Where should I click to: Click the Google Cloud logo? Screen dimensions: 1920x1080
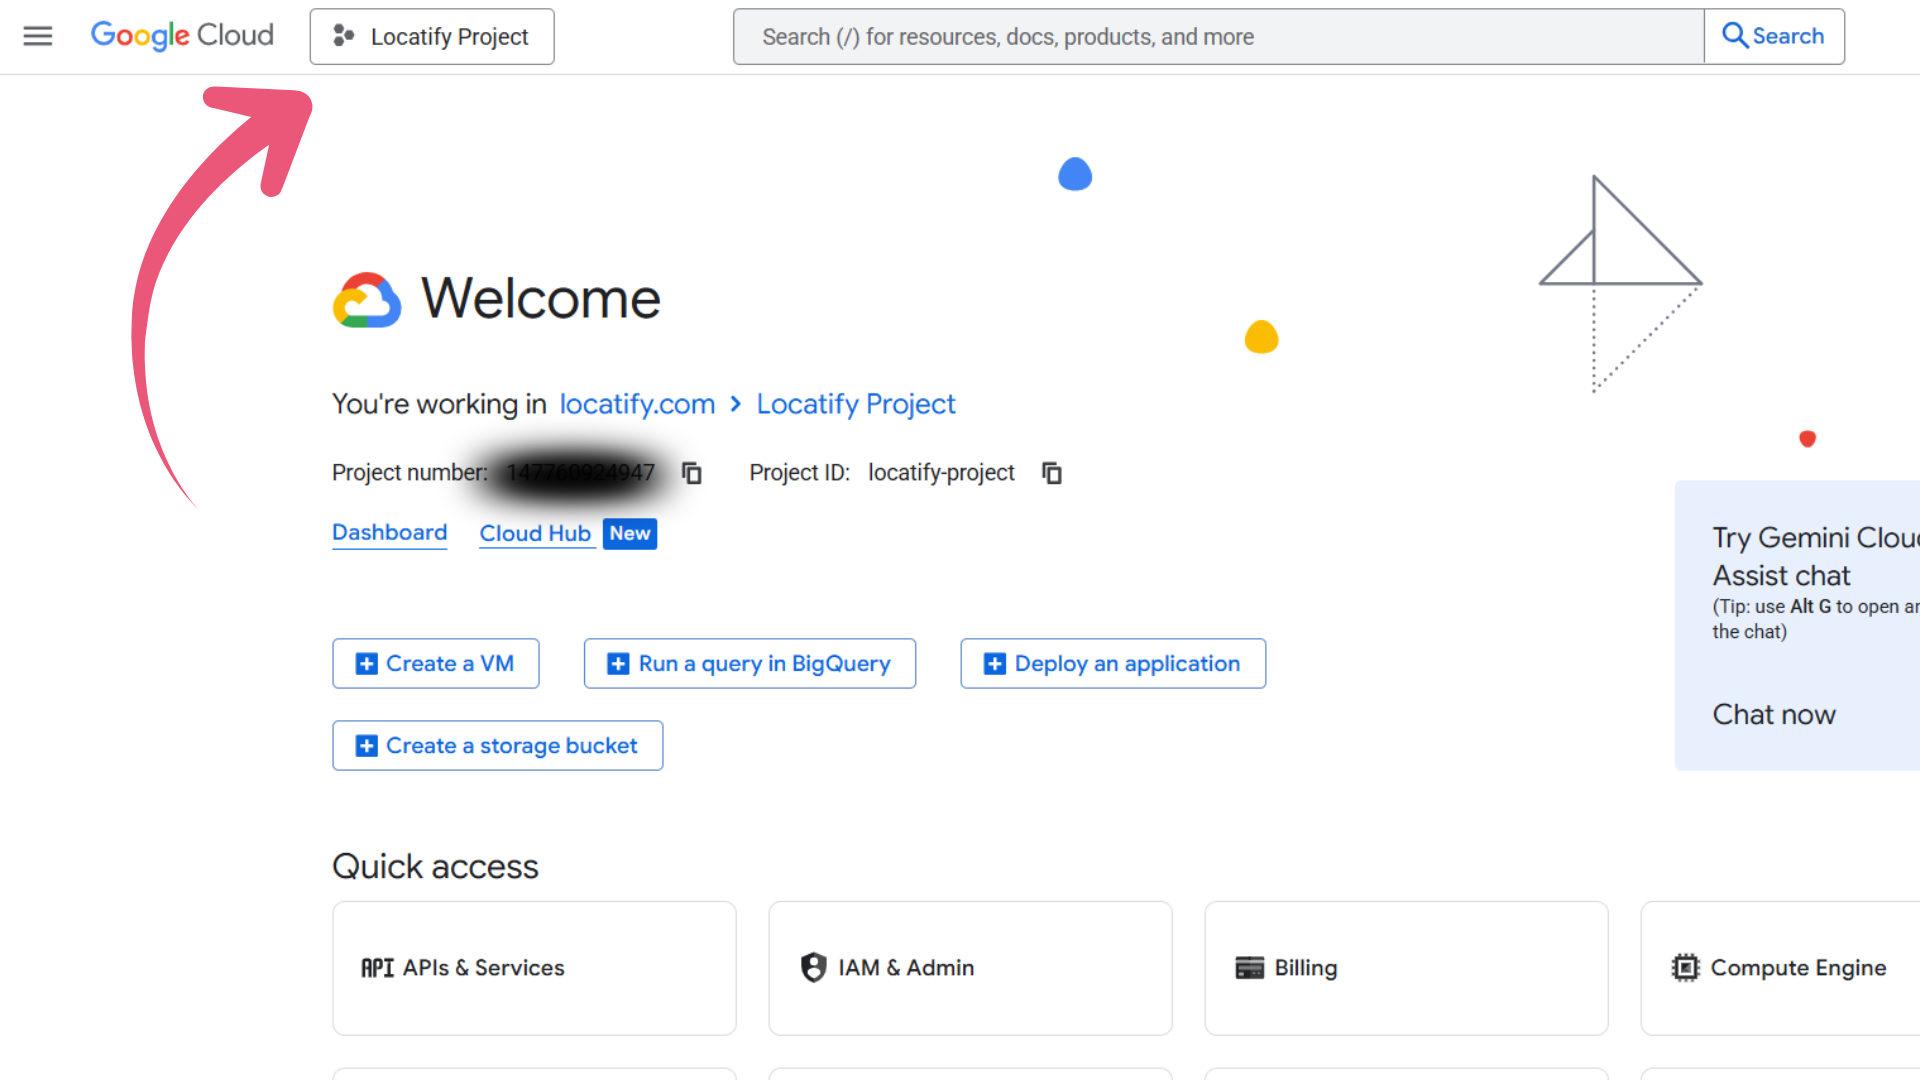[182, 36]
